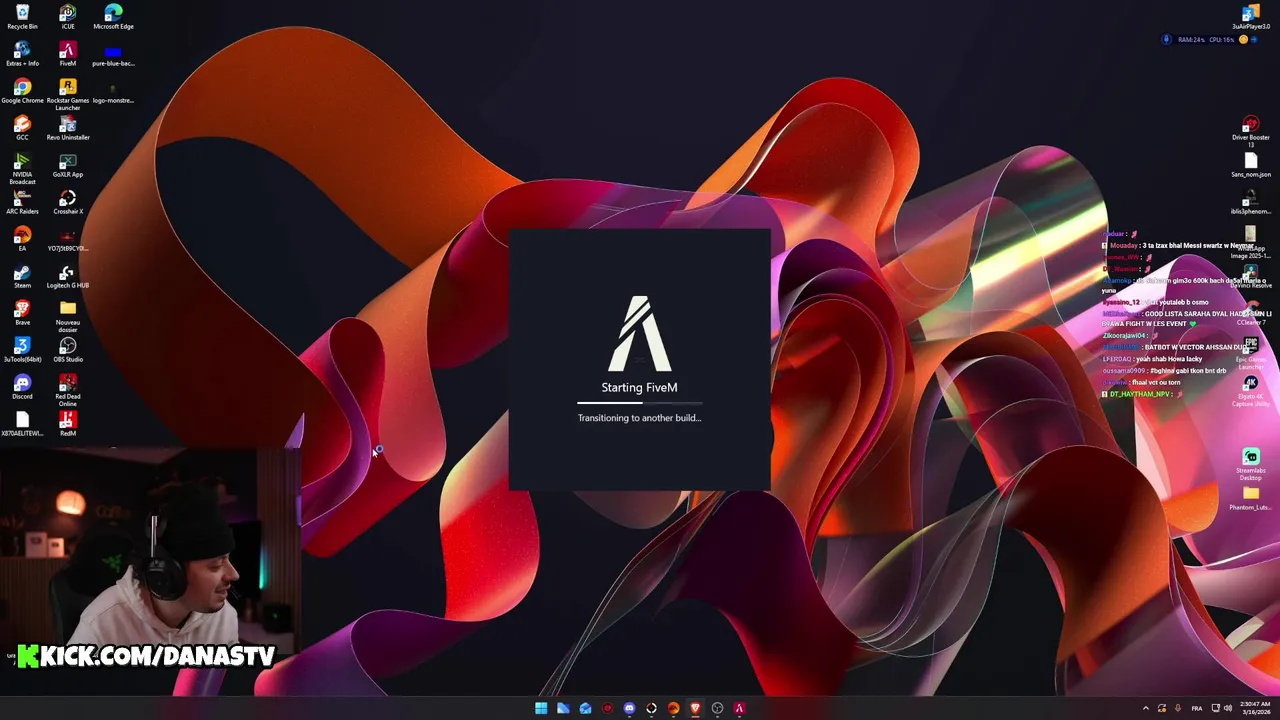Open the RedM desktop shortcut
This screenshot has height=720, width=1280.
tap(67, 423)
